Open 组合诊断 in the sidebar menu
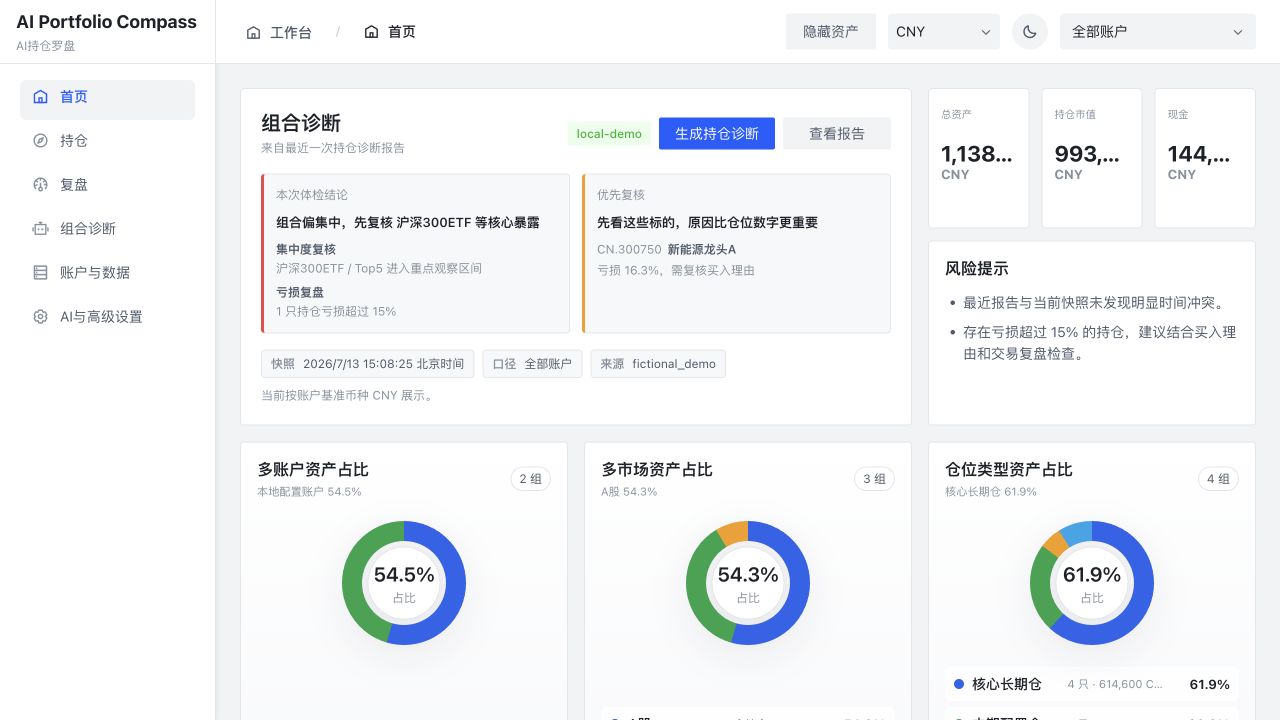 [108, 229]
